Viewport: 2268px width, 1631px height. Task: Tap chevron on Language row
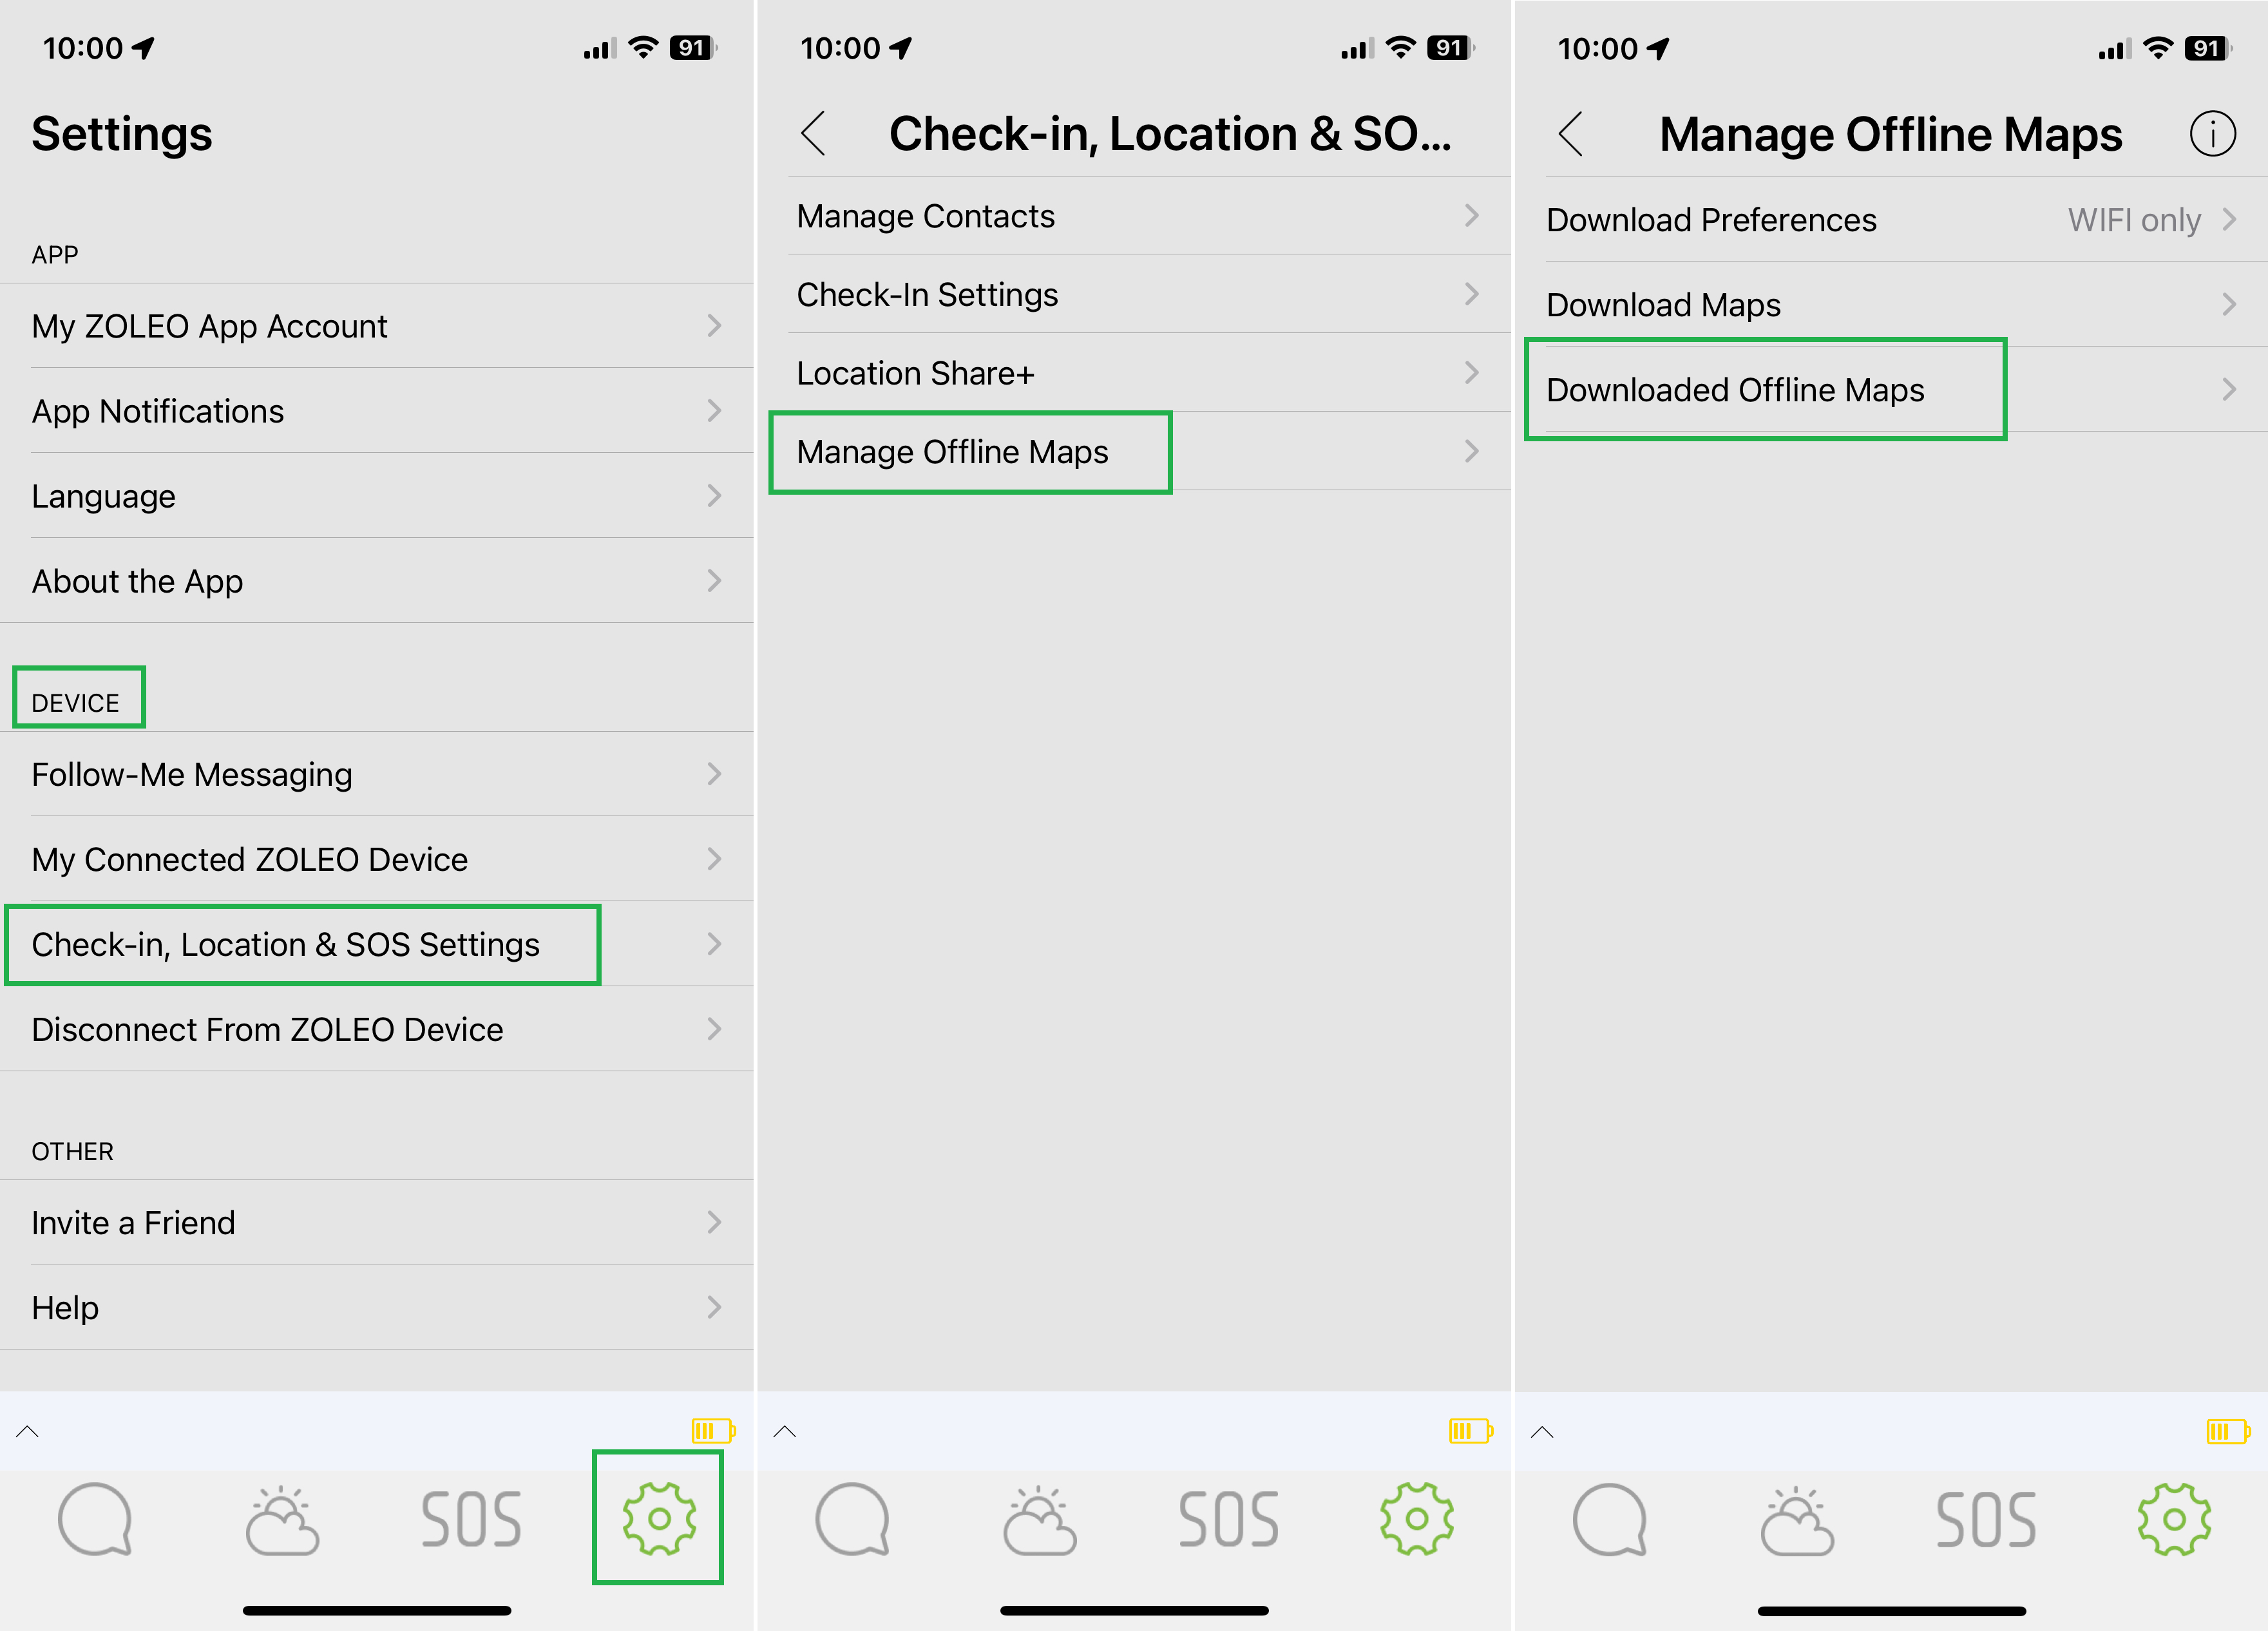714,495
